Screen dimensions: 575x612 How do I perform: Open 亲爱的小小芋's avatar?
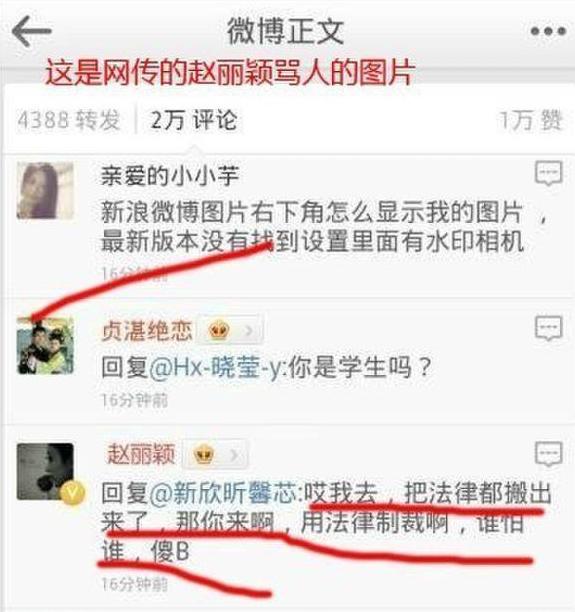tap(45, 190)
